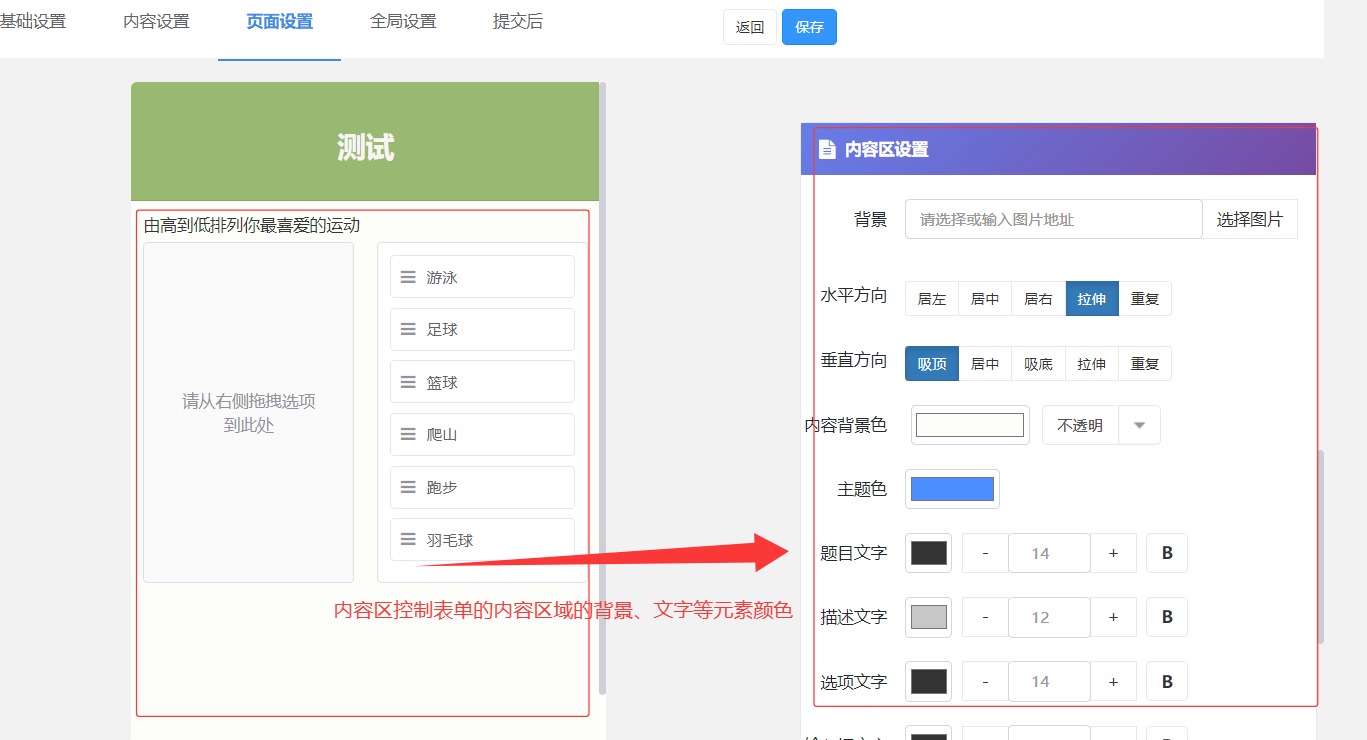Open the 内容设置 tab
Viewport: 1367px width, 740px height.
pos(156,21)
